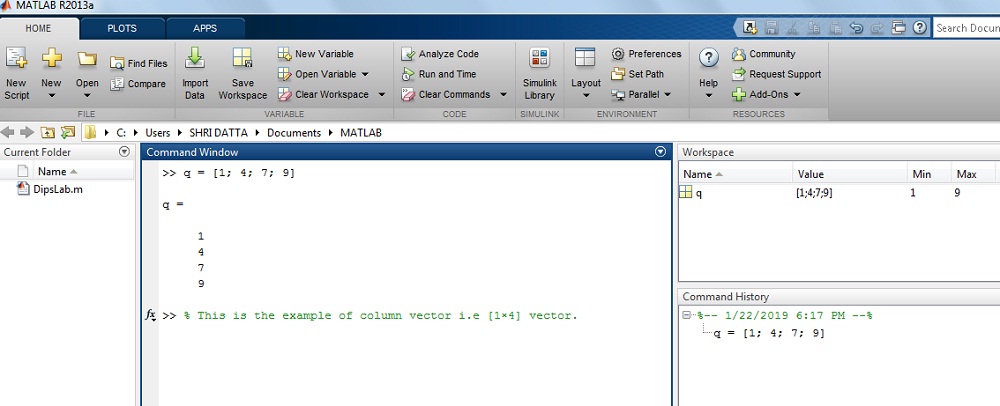Click the Search Documentation field
This screenshot has height=406, width=1000.
click(x=965, y=28)
